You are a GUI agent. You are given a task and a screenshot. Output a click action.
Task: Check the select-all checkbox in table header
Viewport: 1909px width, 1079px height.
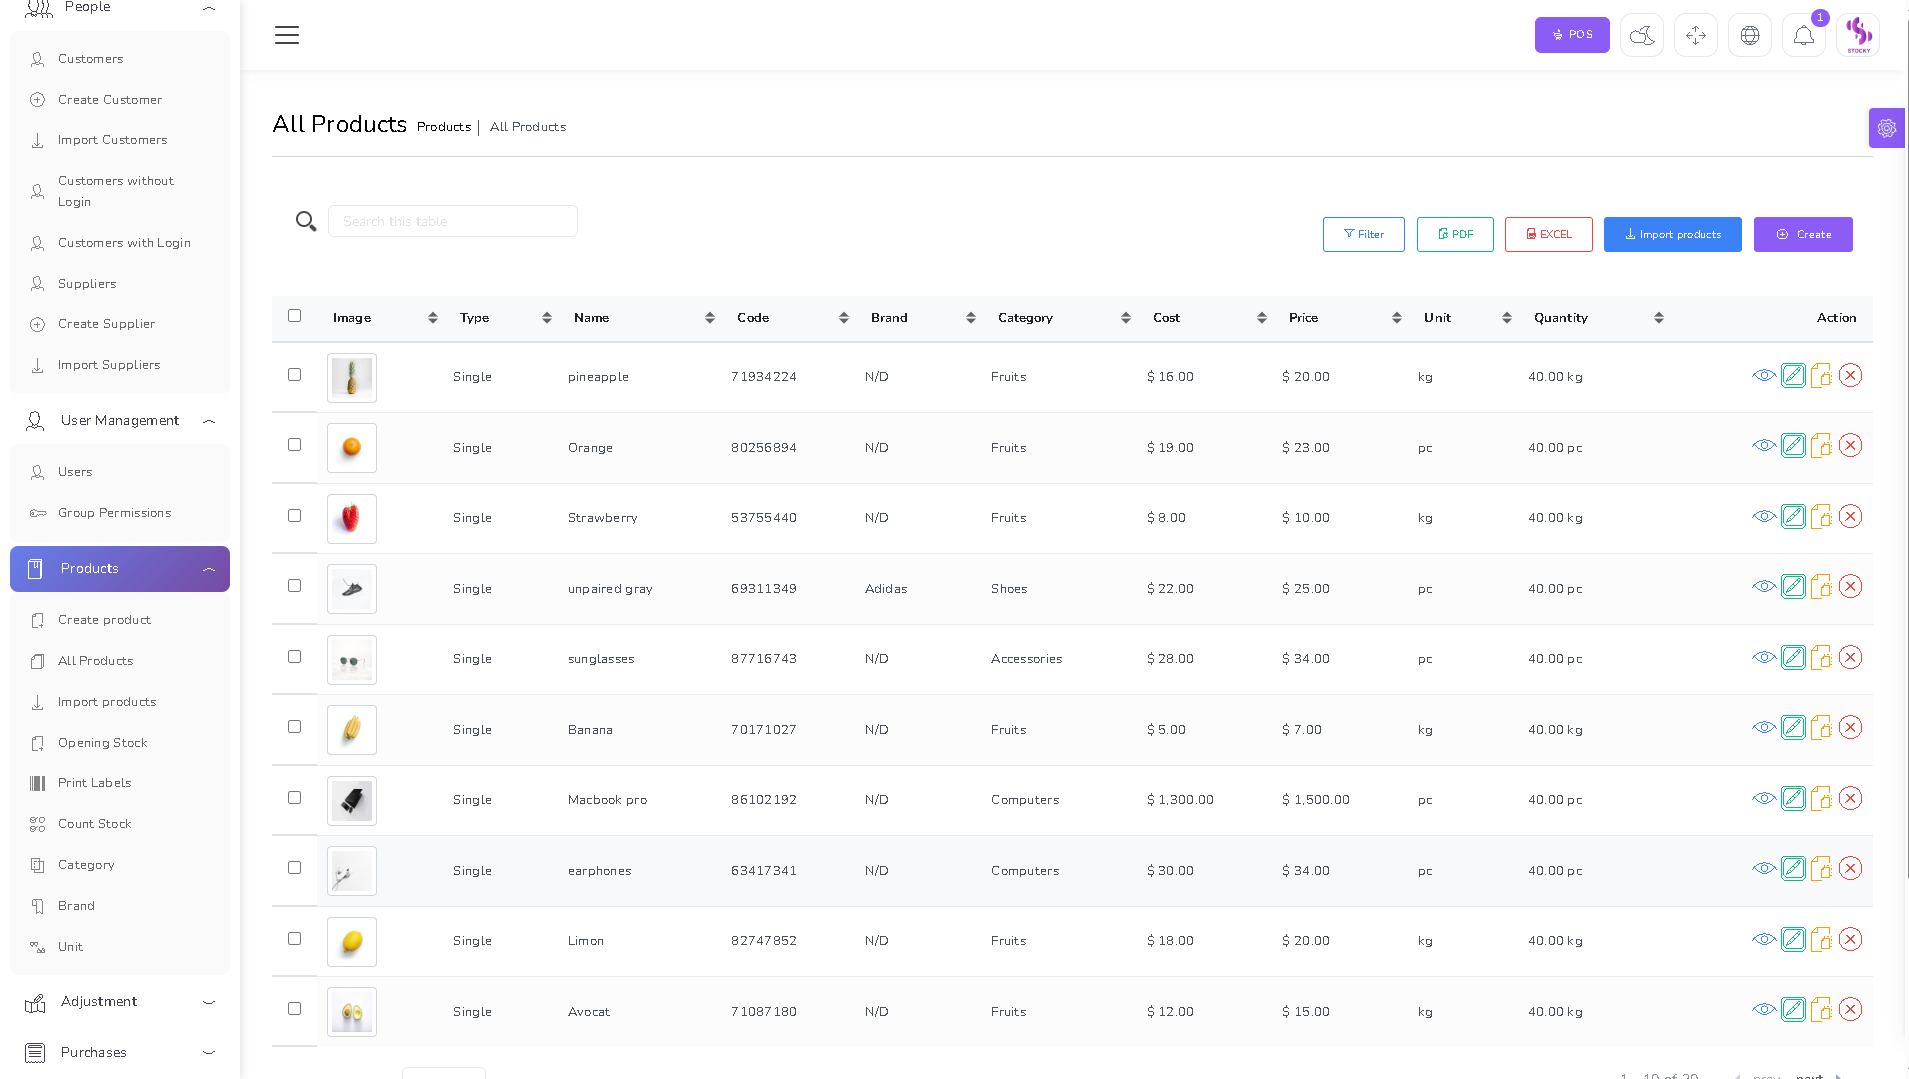[294, 316]
